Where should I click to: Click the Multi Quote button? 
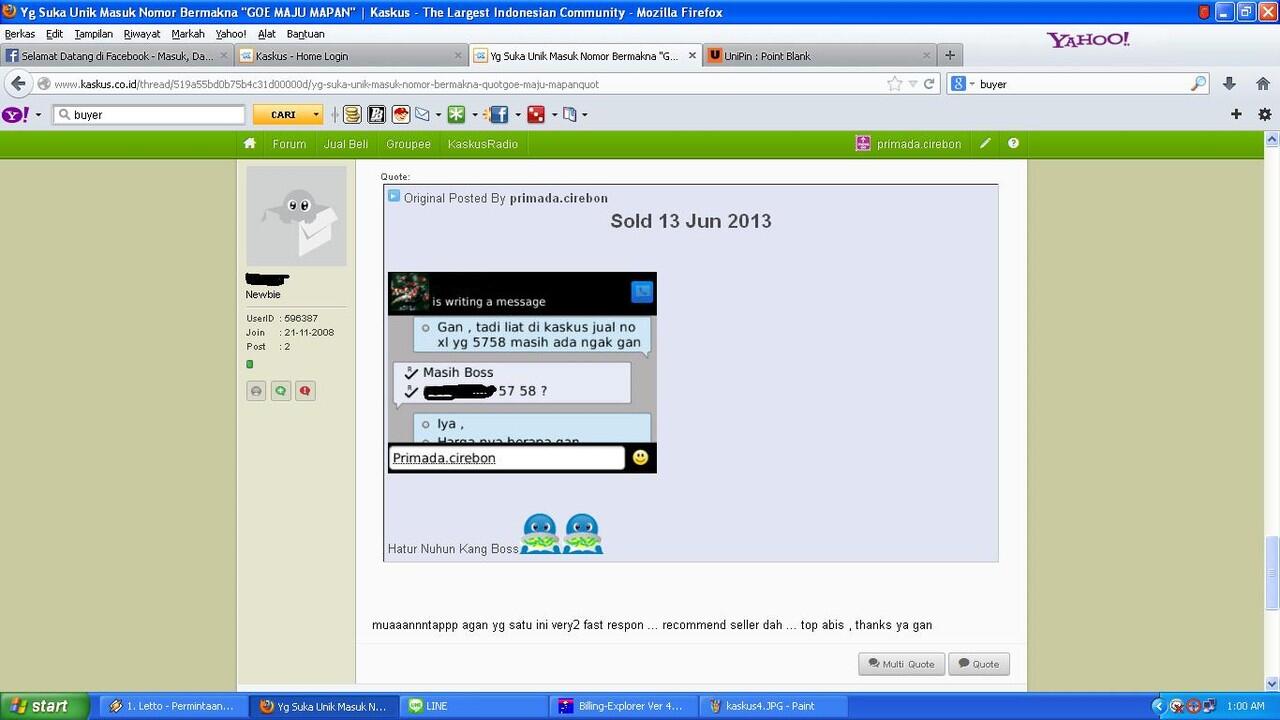[x=901, y=664]
